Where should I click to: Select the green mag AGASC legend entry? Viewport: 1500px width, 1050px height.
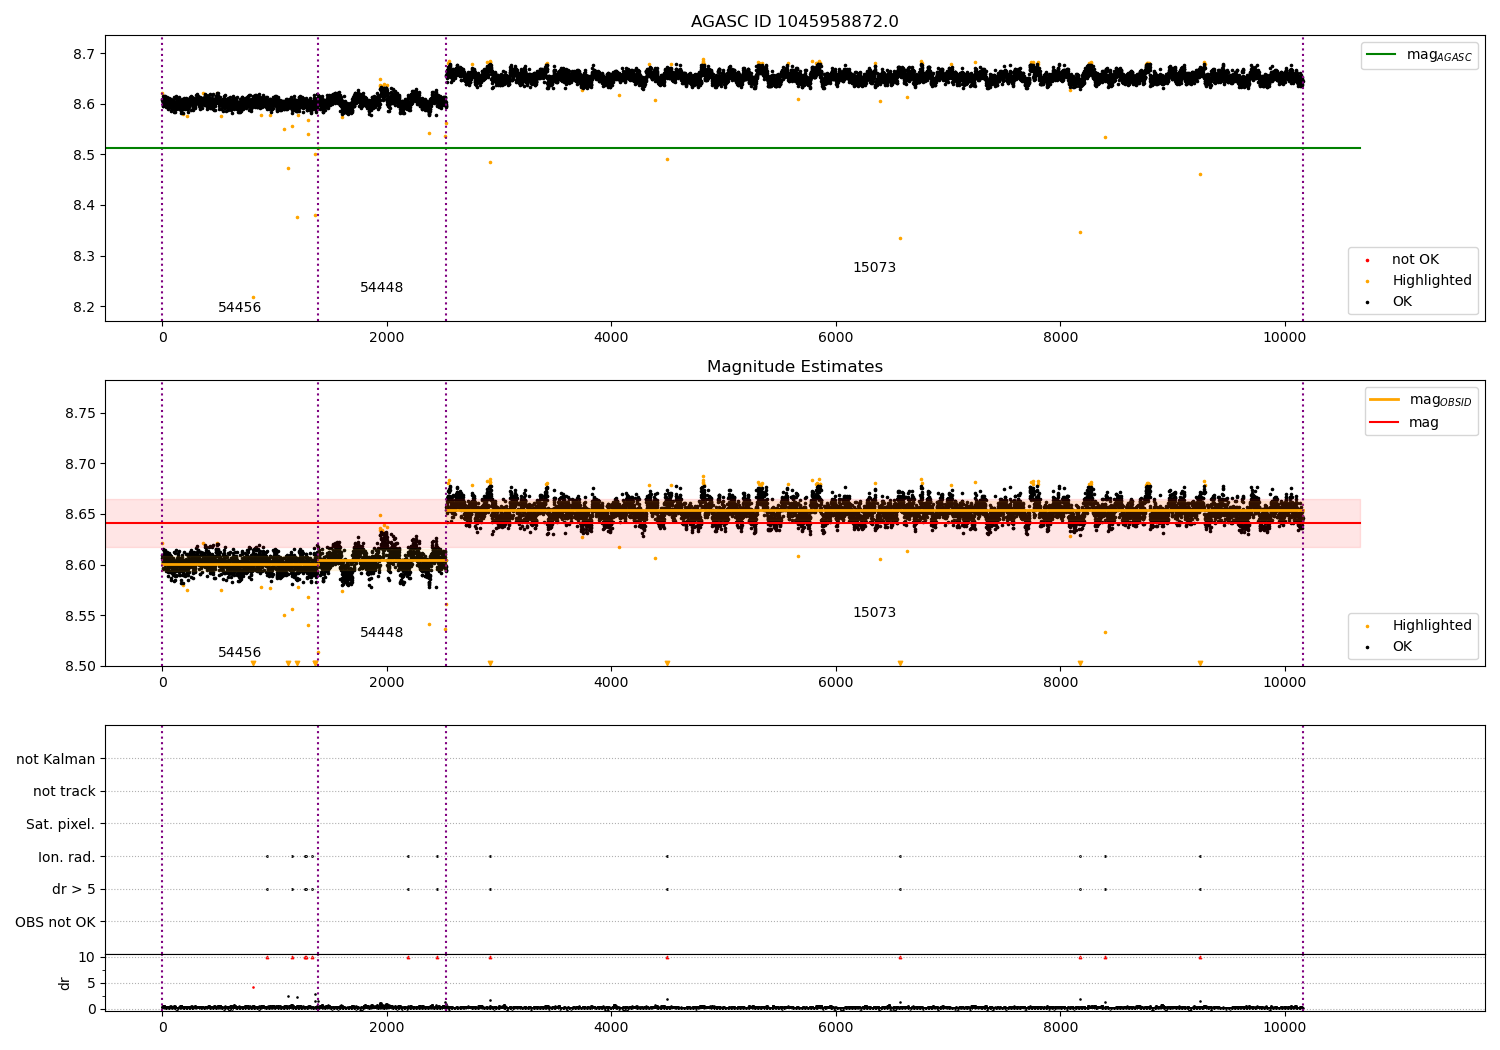pyautogui.click(x=1419, y=55)
